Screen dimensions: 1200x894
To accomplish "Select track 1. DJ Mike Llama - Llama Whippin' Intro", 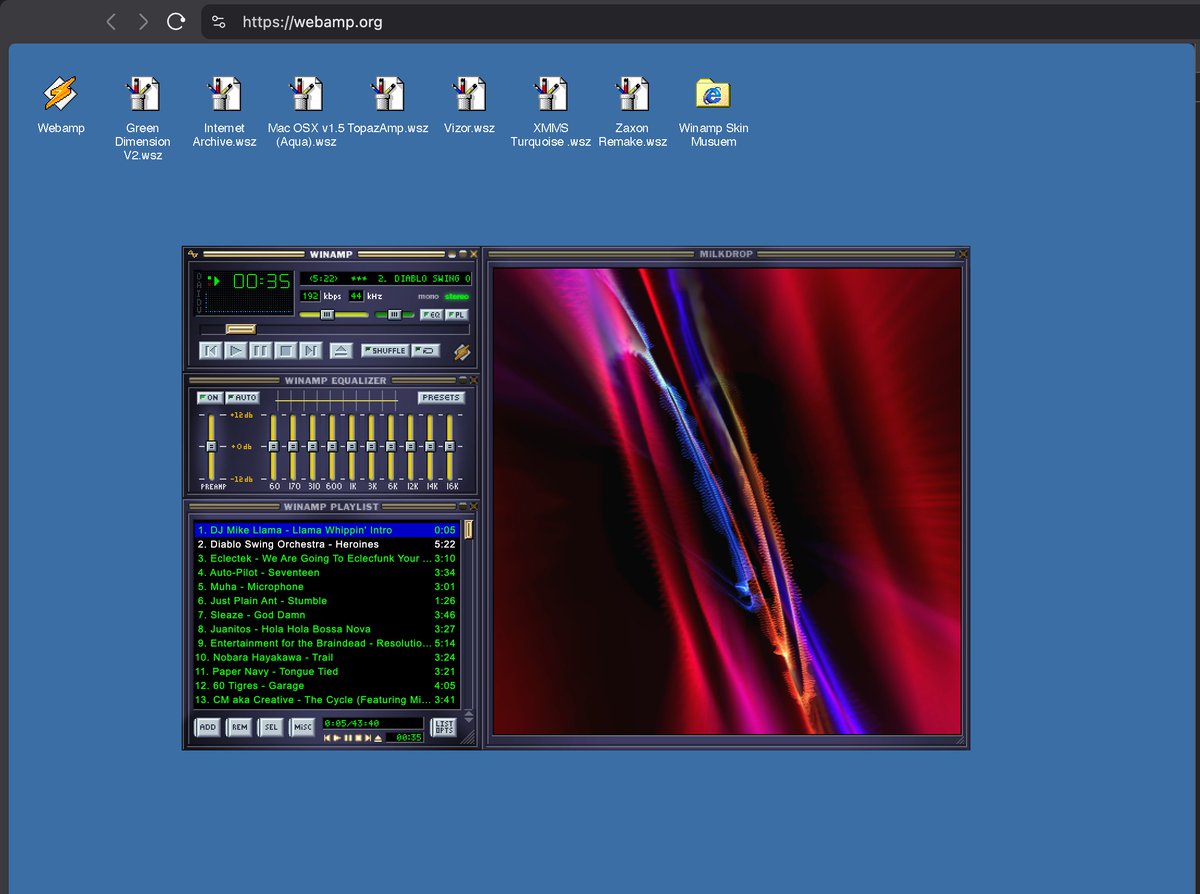I will (x=326, y=530).
